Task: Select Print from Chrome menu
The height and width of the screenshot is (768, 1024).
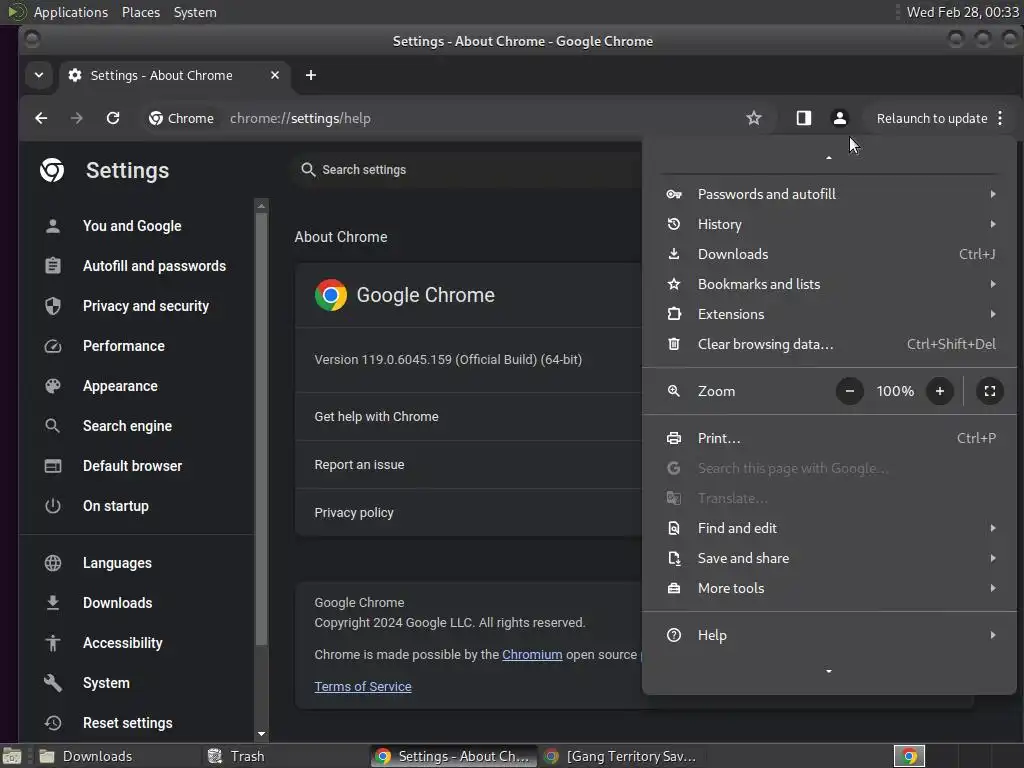Action: tap(829, 438)
